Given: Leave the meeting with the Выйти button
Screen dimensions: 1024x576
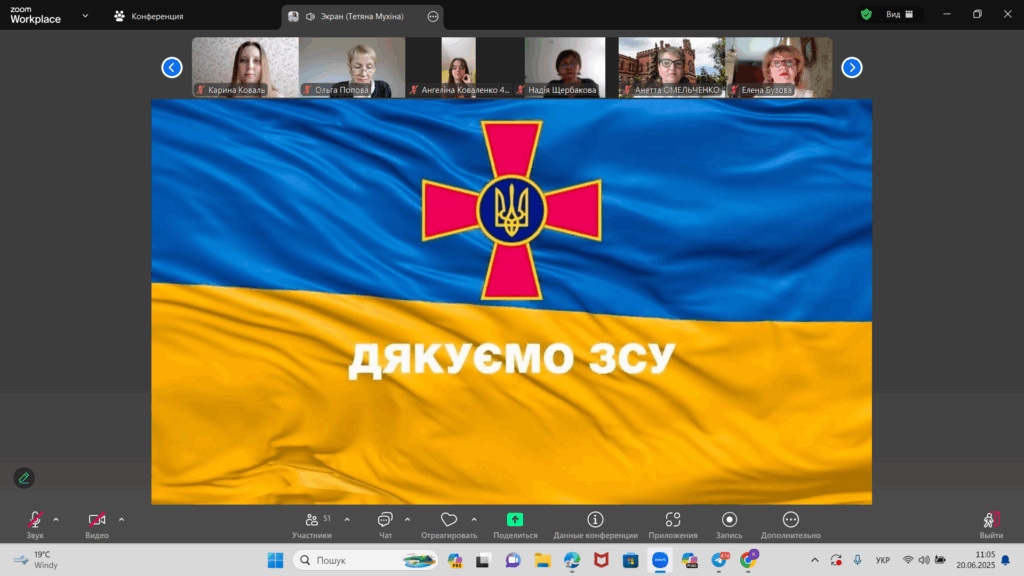Looking at the screenshot, I should coord(991,524).
